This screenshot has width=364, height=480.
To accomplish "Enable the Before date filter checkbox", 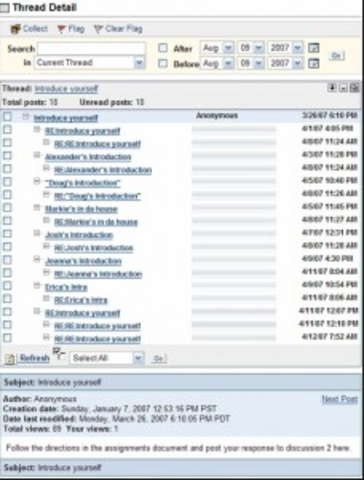I will (163, 63).
